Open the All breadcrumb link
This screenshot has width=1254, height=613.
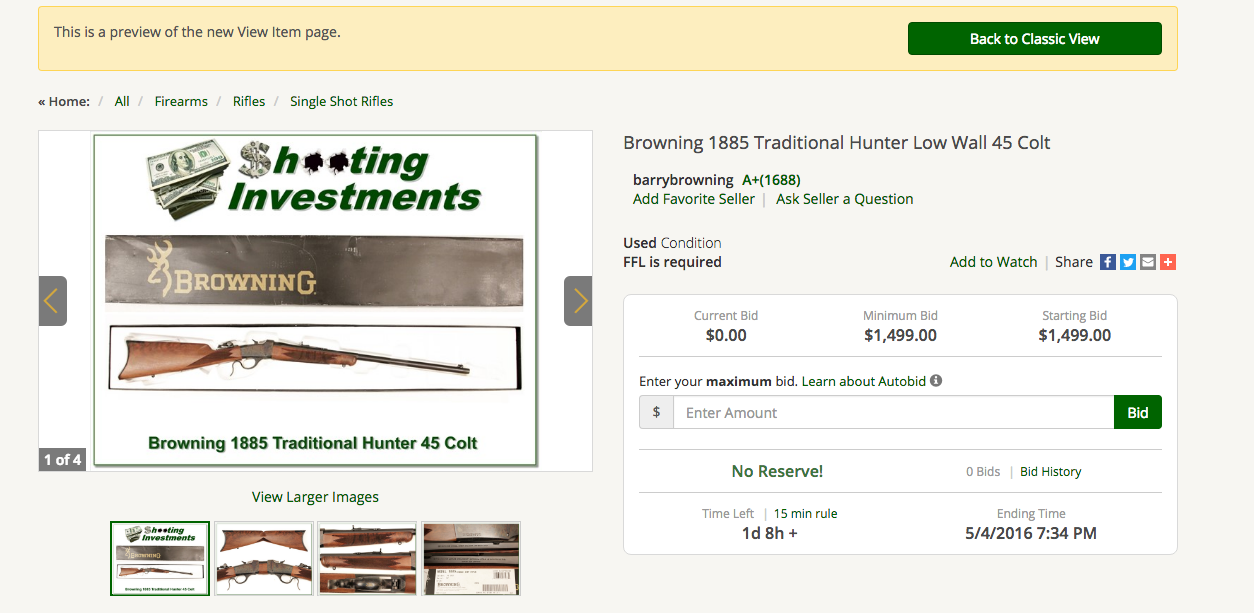[122, 101]
